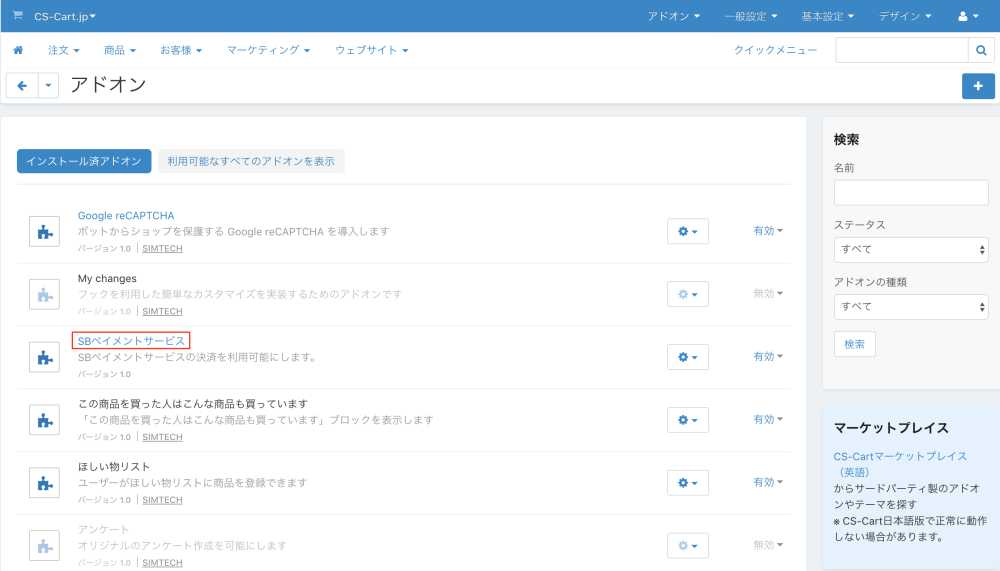Click SIMTECH link under Google reCAPTCHA
The height and width of the screenshot is (571, 1000).
162,248
